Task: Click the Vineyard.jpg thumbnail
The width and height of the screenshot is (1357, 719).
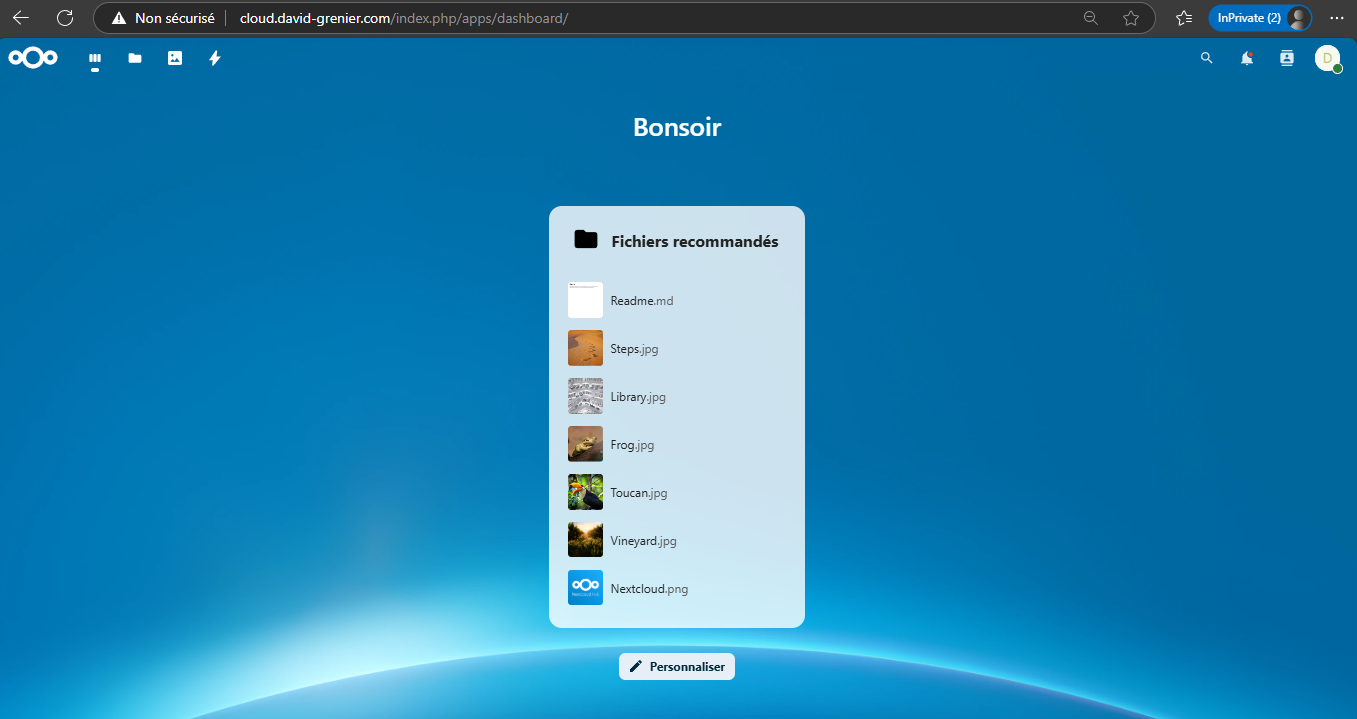Action: coord(585,540)
